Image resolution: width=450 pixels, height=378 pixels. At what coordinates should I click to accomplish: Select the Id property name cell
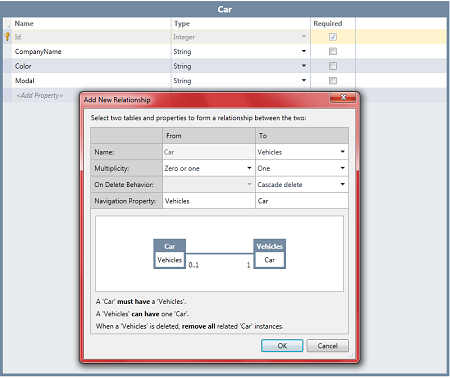pyautogui.click(x=91, y=37)
